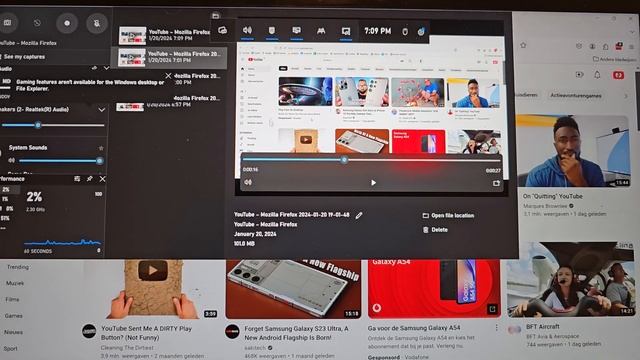Toggle the Gallery widget from Game Bar
640x360 pixels.
click(346, 31)
